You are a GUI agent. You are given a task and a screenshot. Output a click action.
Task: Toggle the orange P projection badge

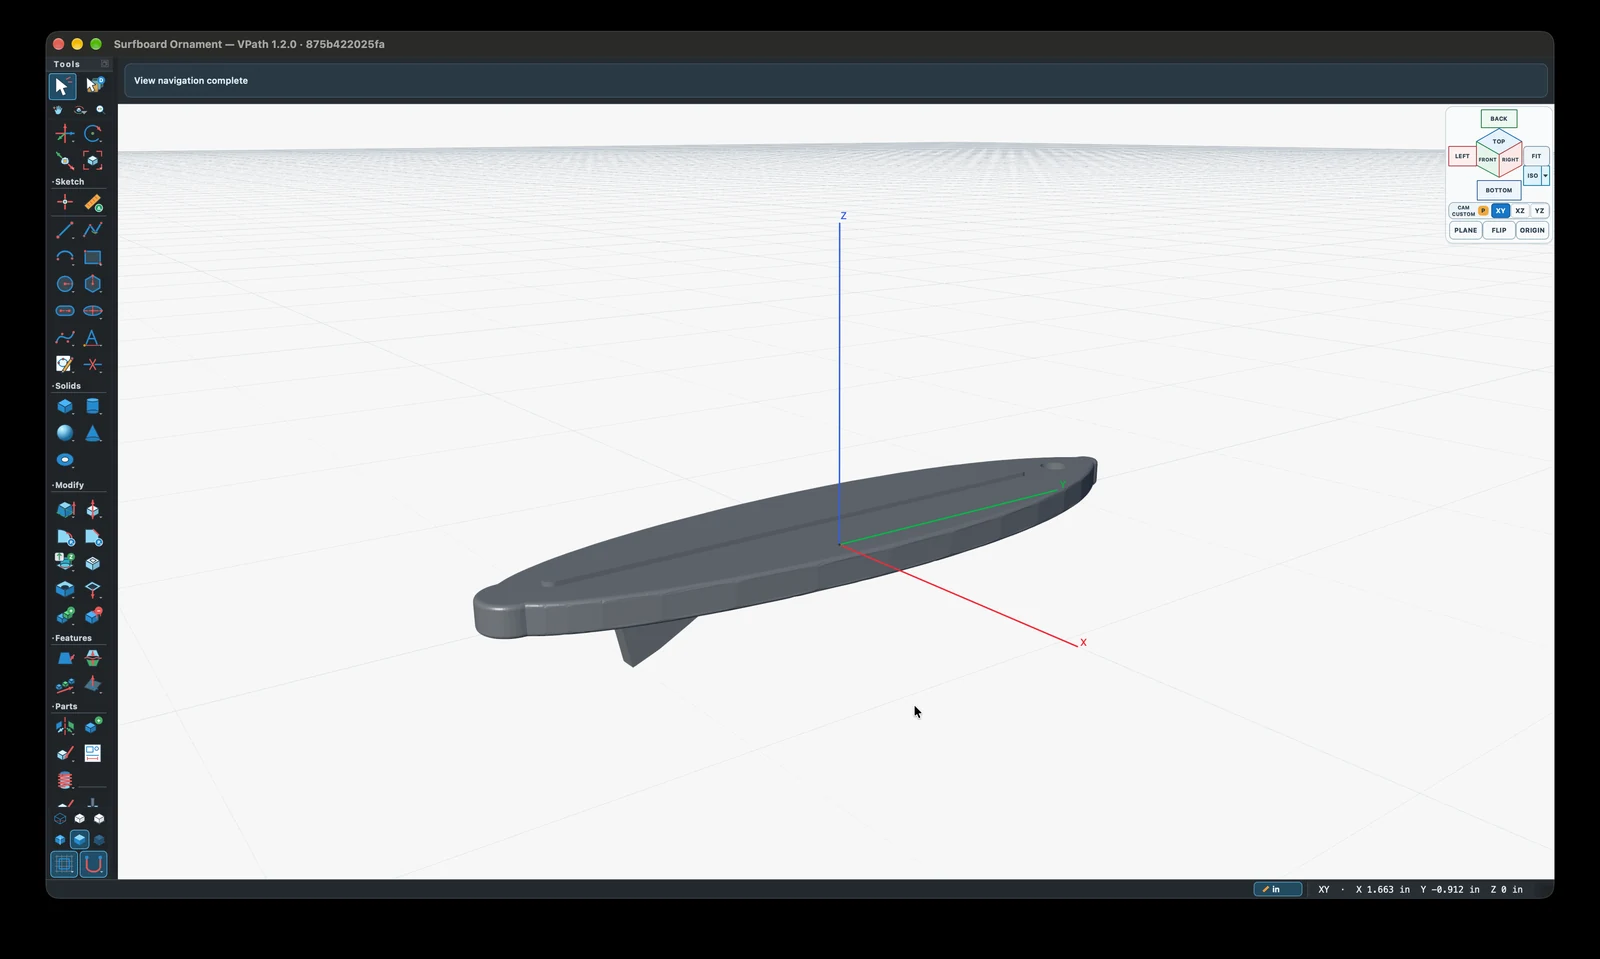[x=1483, y=211]
